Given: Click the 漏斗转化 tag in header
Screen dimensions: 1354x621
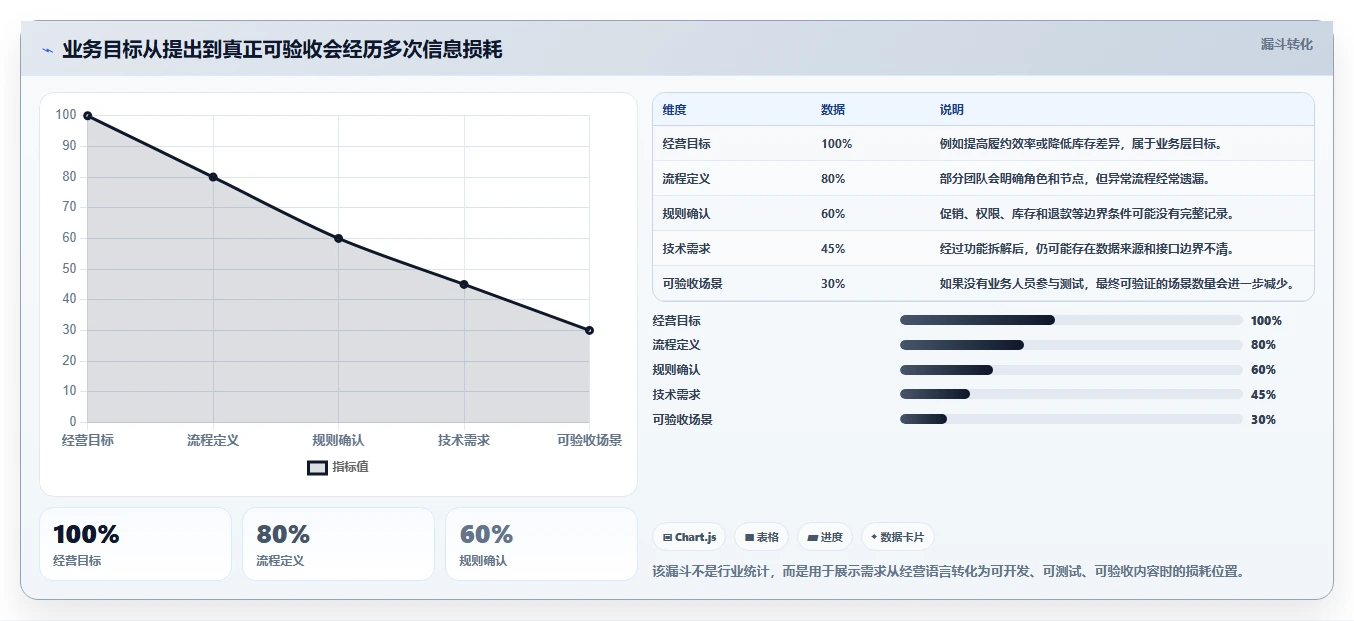Looking at the screenshot, I should 1286,44.
